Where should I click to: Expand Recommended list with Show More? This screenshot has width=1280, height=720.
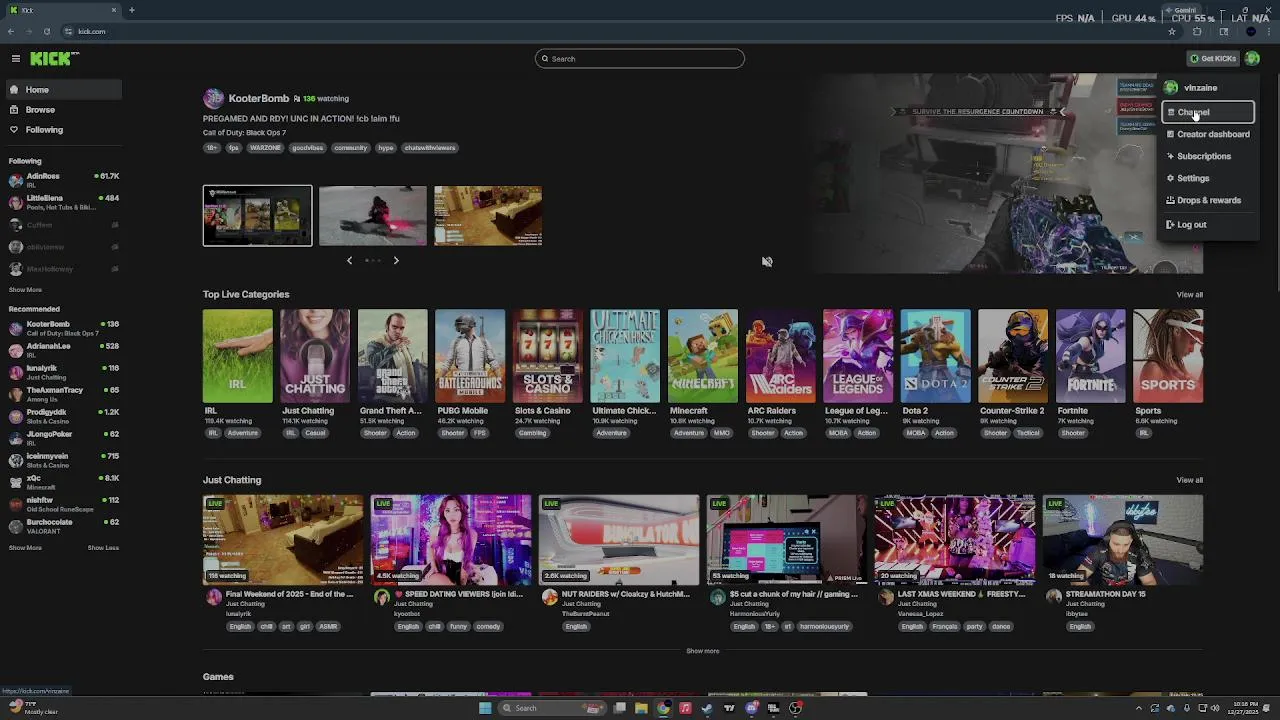25,548
